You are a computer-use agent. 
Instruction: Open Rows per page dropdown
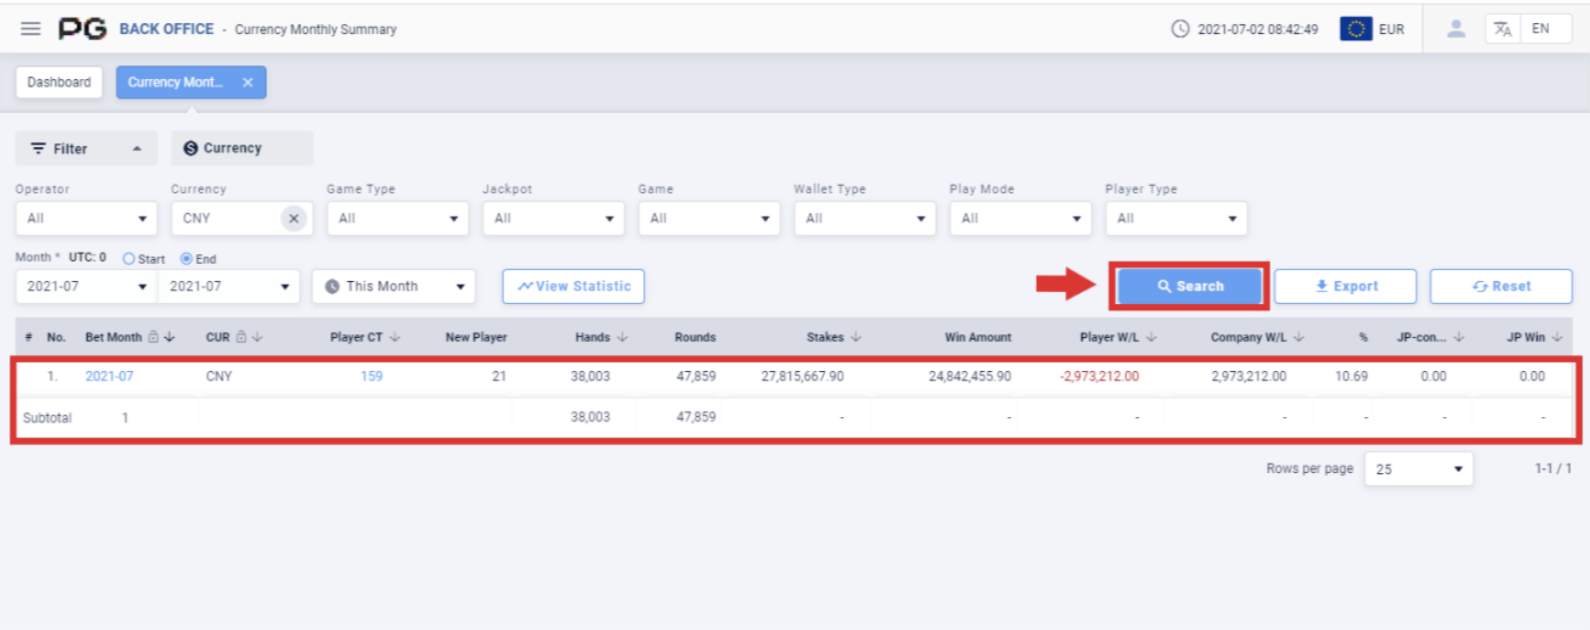[1418, 469]
